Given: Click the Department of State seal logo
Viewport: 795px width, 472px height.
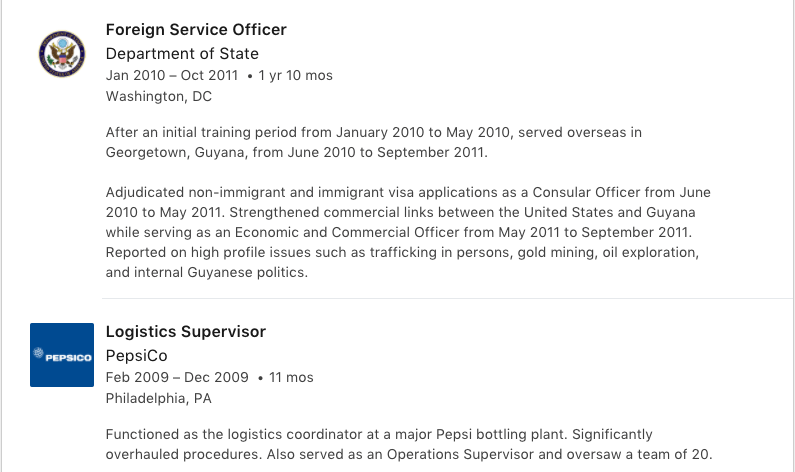Looking at the screenshot, I should click(x=62, y=53).
